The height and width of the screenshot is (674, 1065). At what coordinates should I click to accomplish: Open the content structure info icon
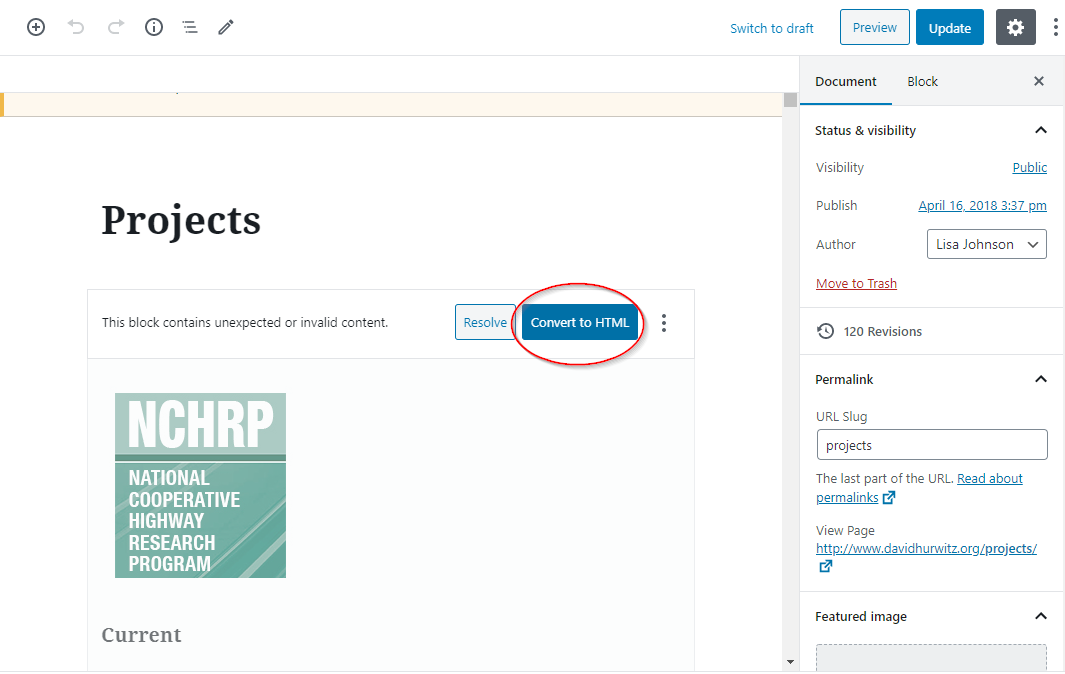coord(154,27)
